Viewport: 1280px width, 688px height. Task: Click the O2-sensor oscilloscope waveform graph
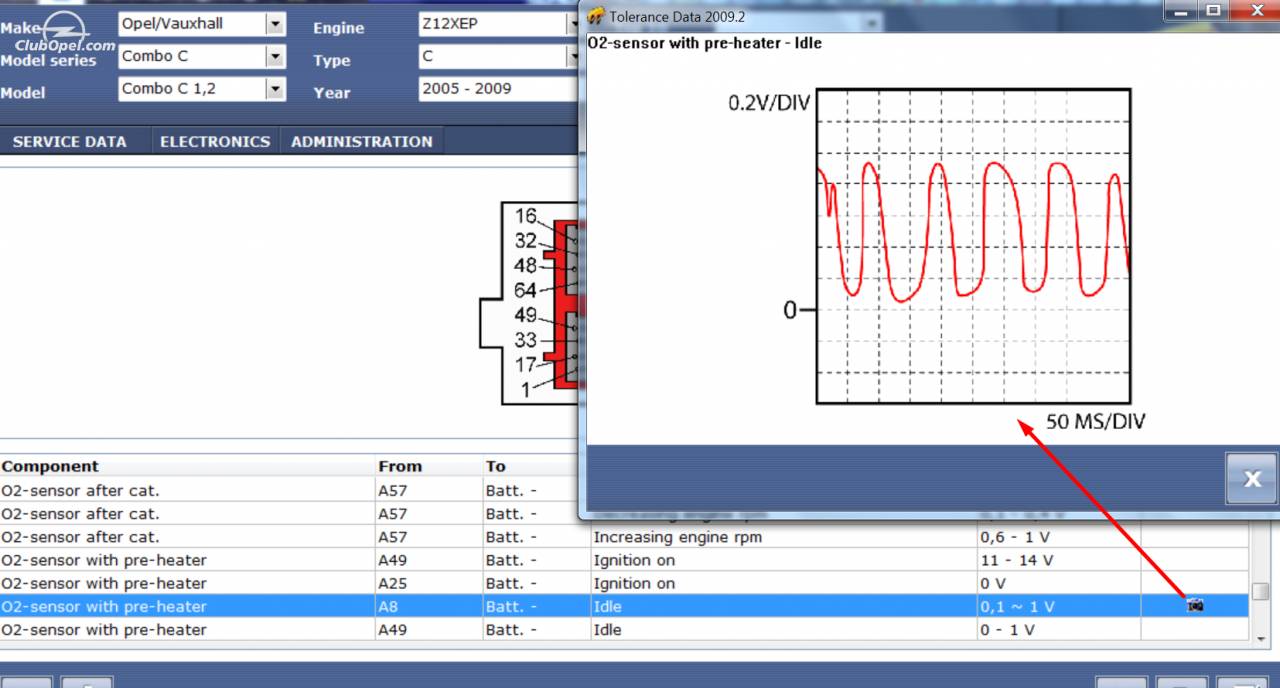973,246
